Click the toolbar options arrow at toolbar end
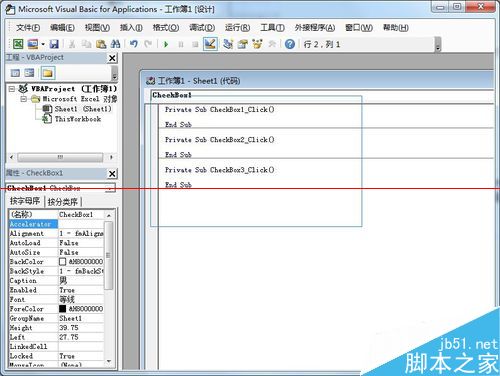This screenshot has height=376, width=500. (438, 45)
